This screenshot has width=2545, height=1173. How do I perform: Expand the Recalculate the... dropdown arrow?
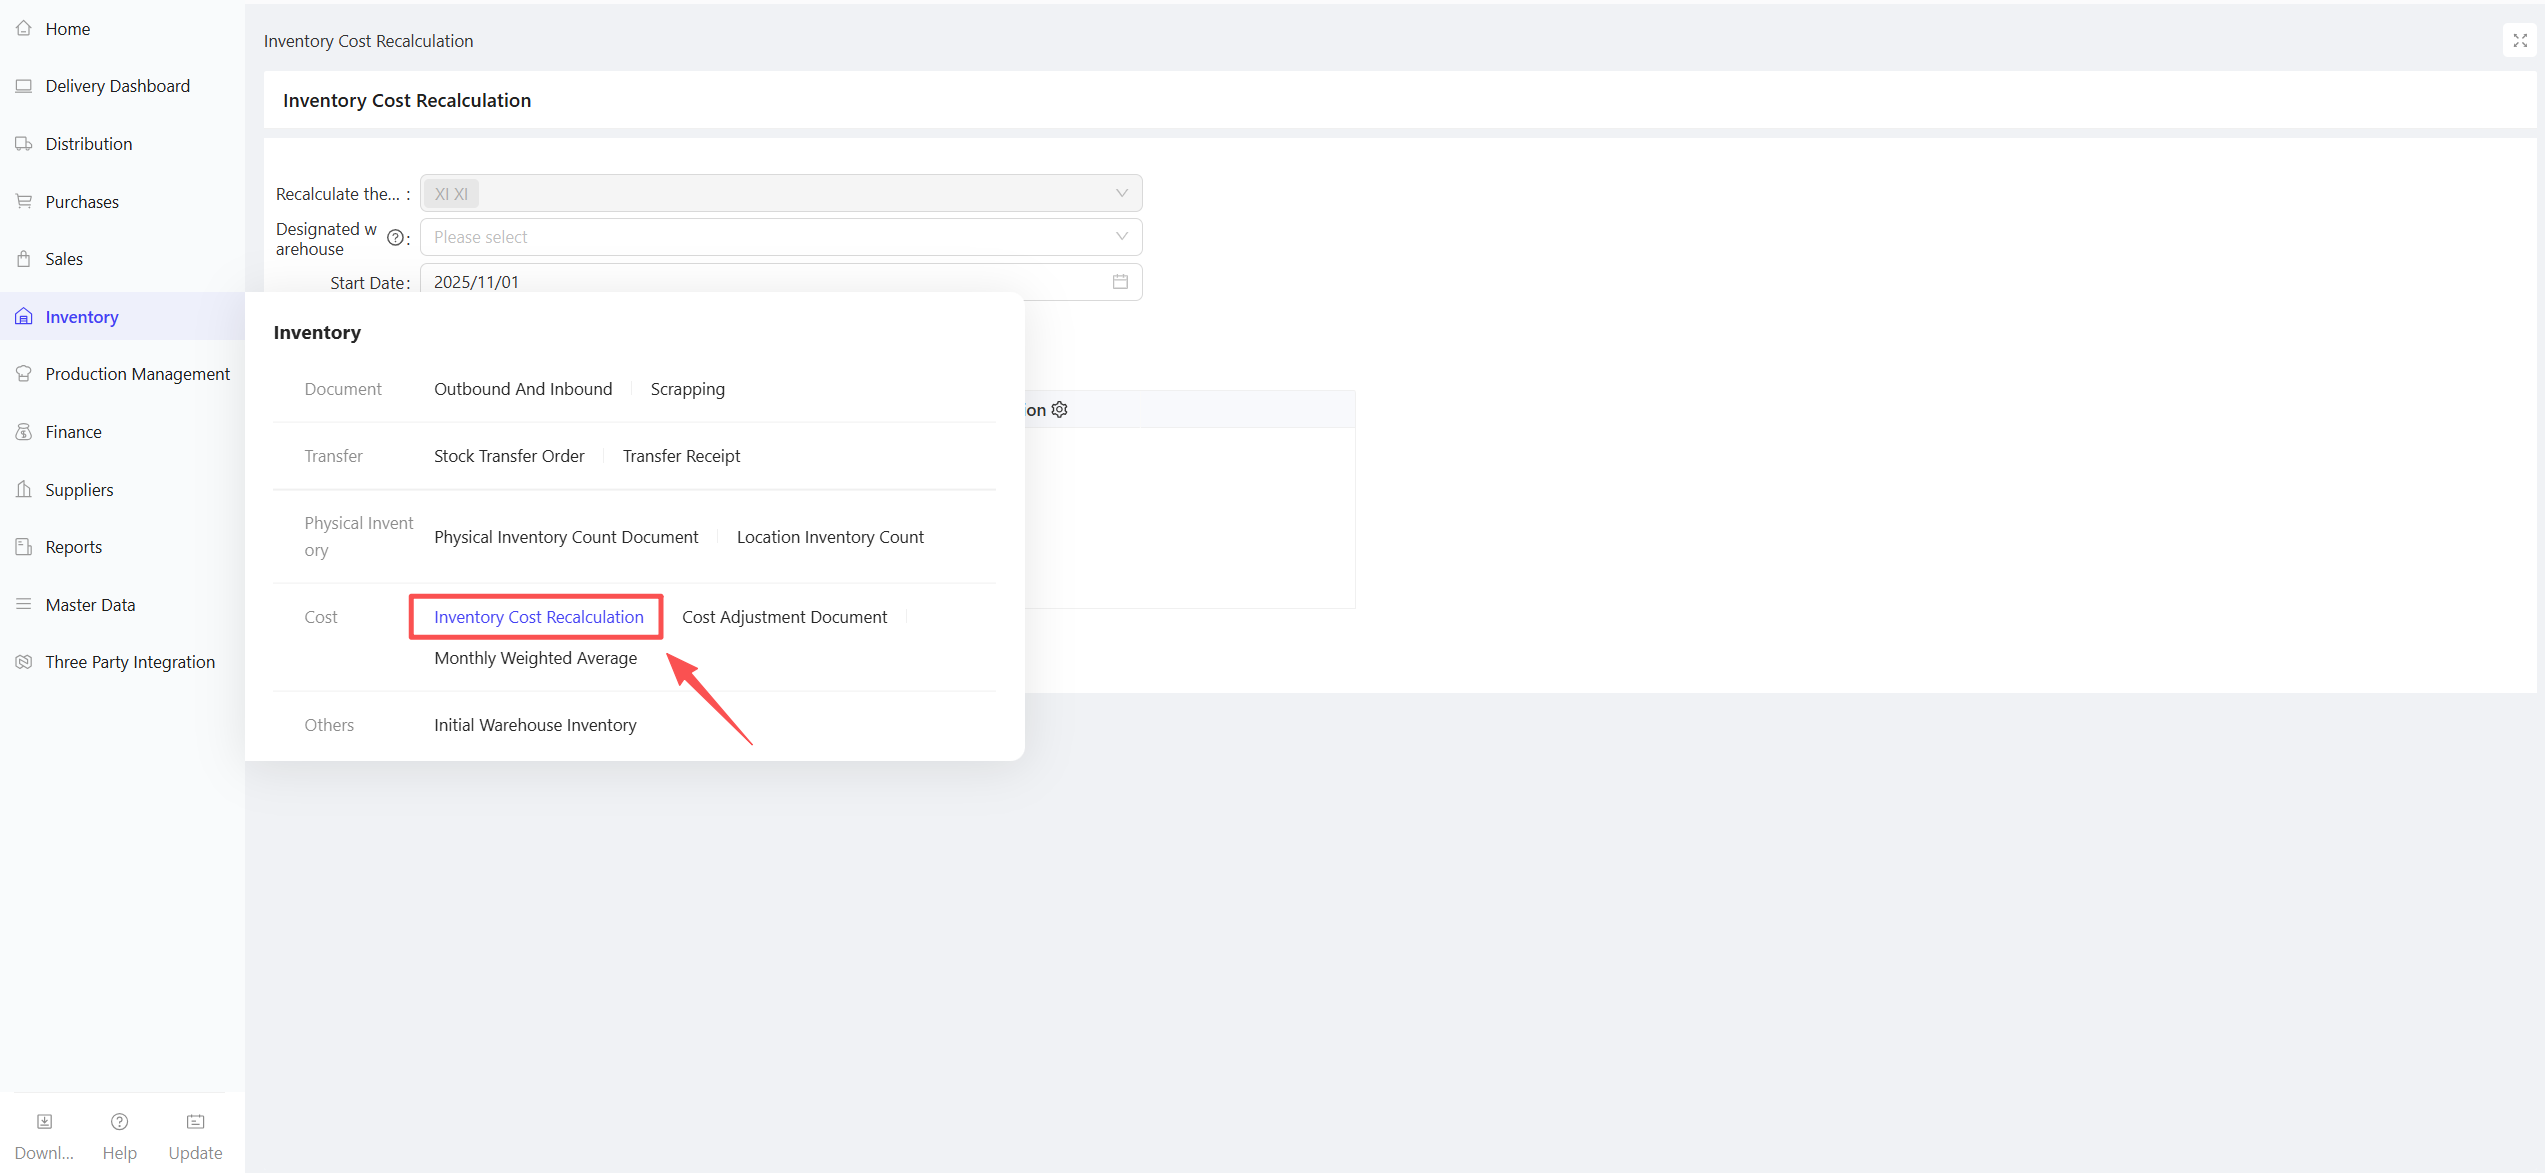tap(1121, 193)
